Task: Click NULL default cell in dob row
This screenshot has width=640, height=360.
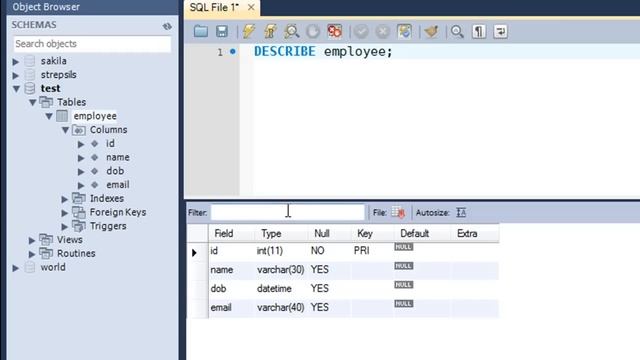Action: [x=404, y=284]
